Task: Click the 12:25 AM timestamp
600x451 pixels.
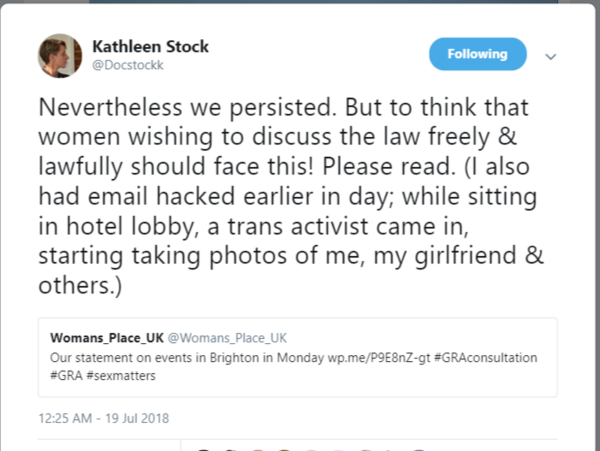Action: [71, 415]
